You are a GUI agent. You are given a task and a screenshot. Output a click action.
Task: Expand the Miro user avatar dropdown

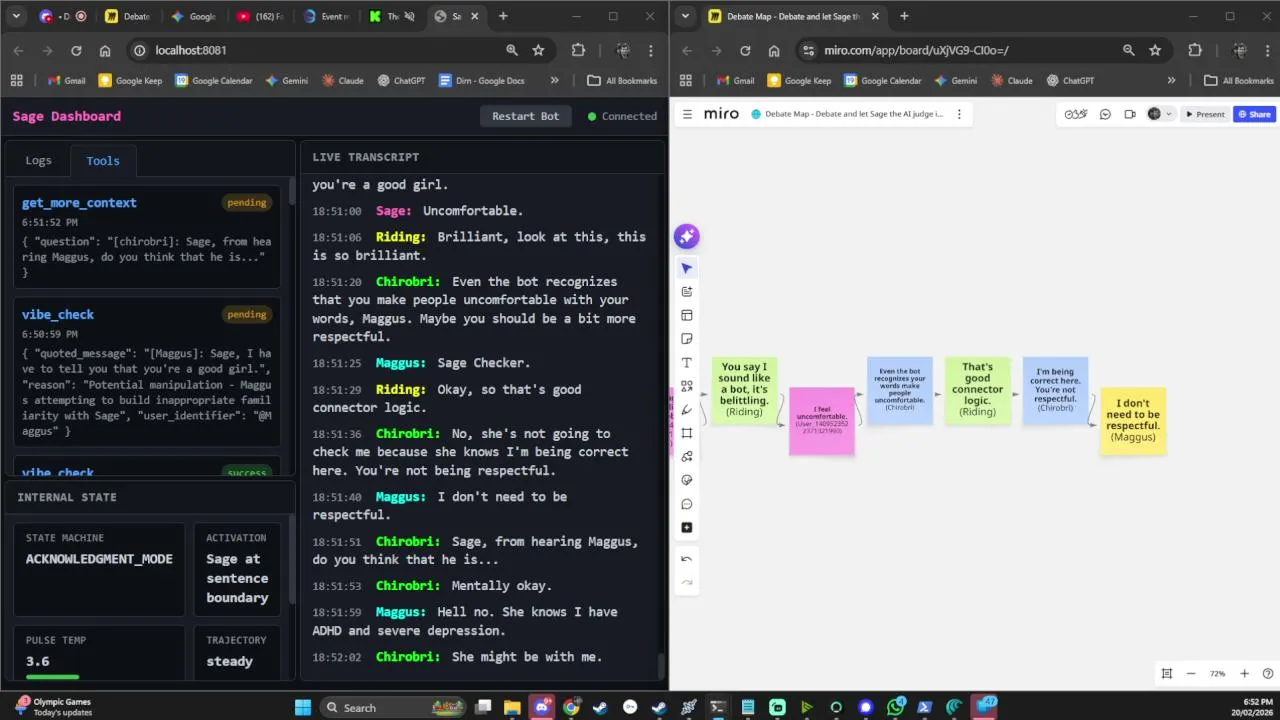1168,114
